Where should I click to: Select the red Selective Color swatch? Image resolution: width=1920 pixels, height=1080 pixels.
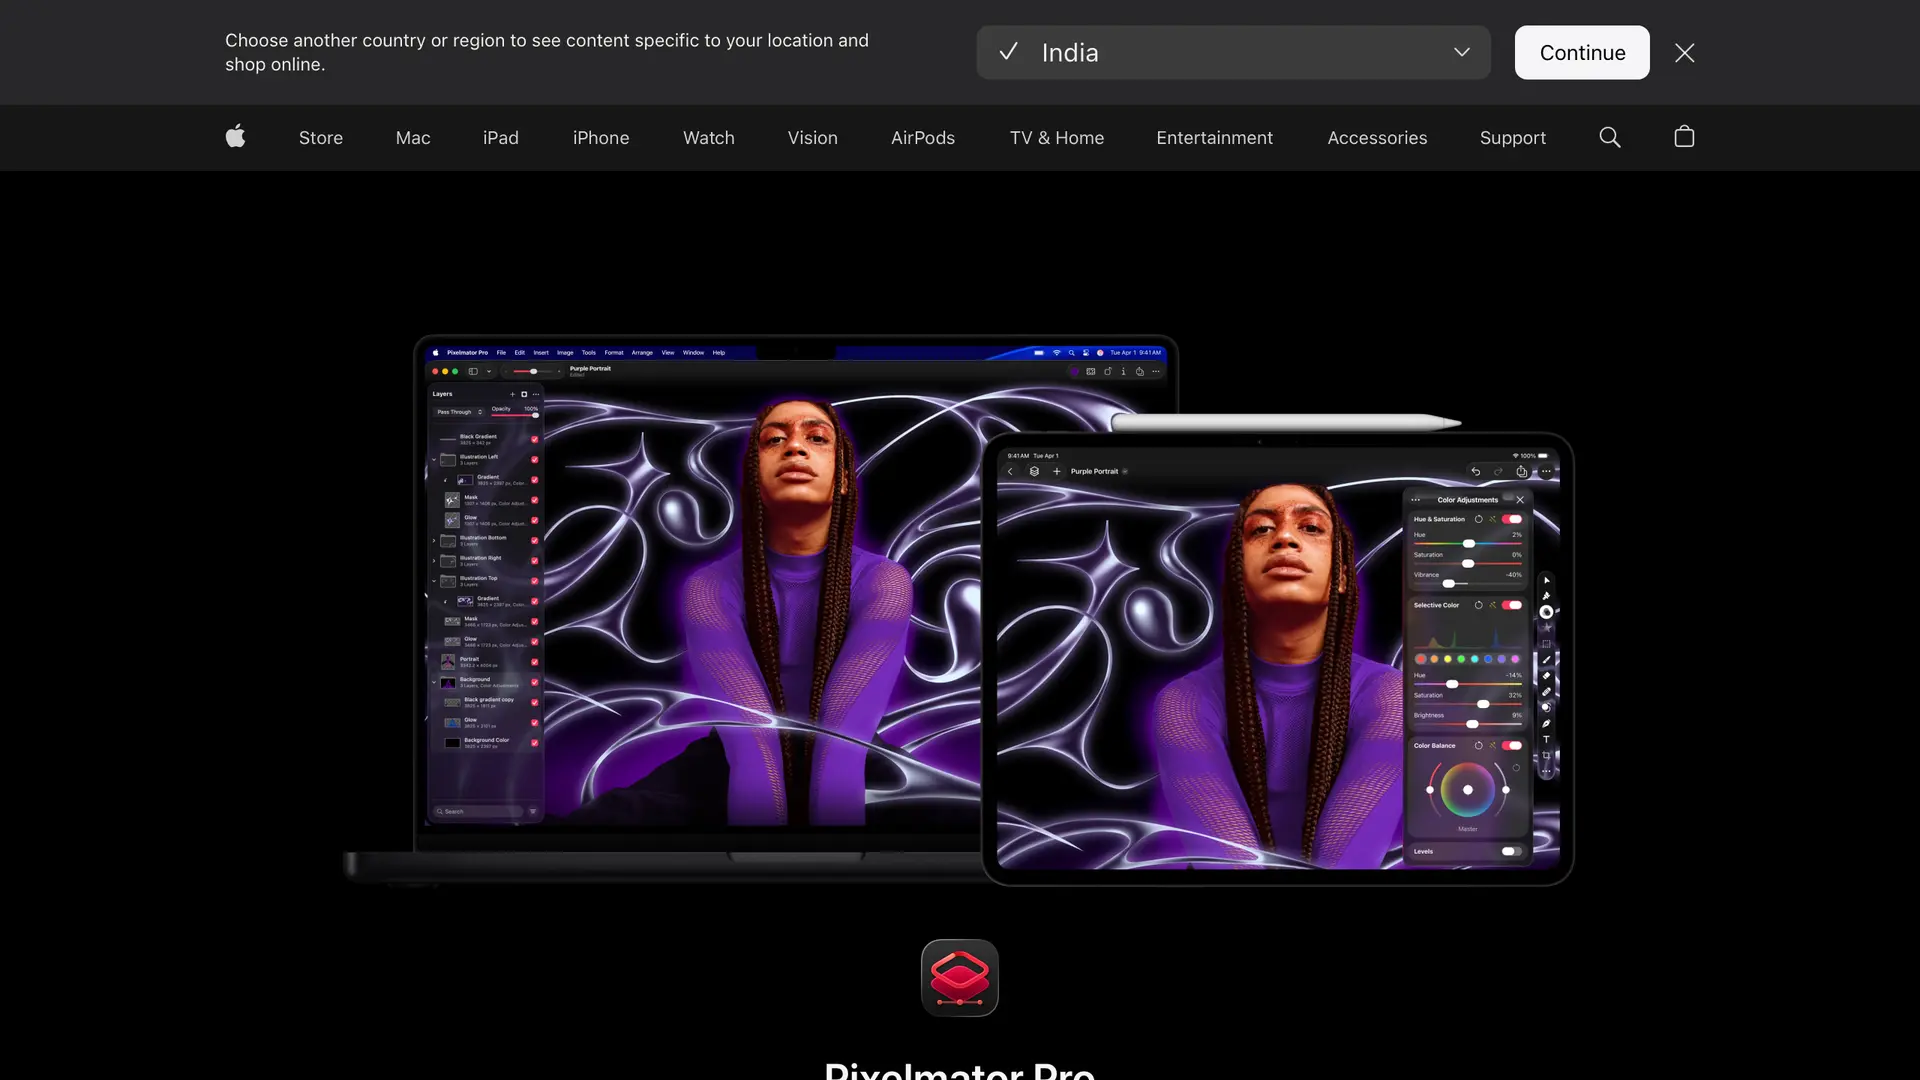coord(1420,659)
